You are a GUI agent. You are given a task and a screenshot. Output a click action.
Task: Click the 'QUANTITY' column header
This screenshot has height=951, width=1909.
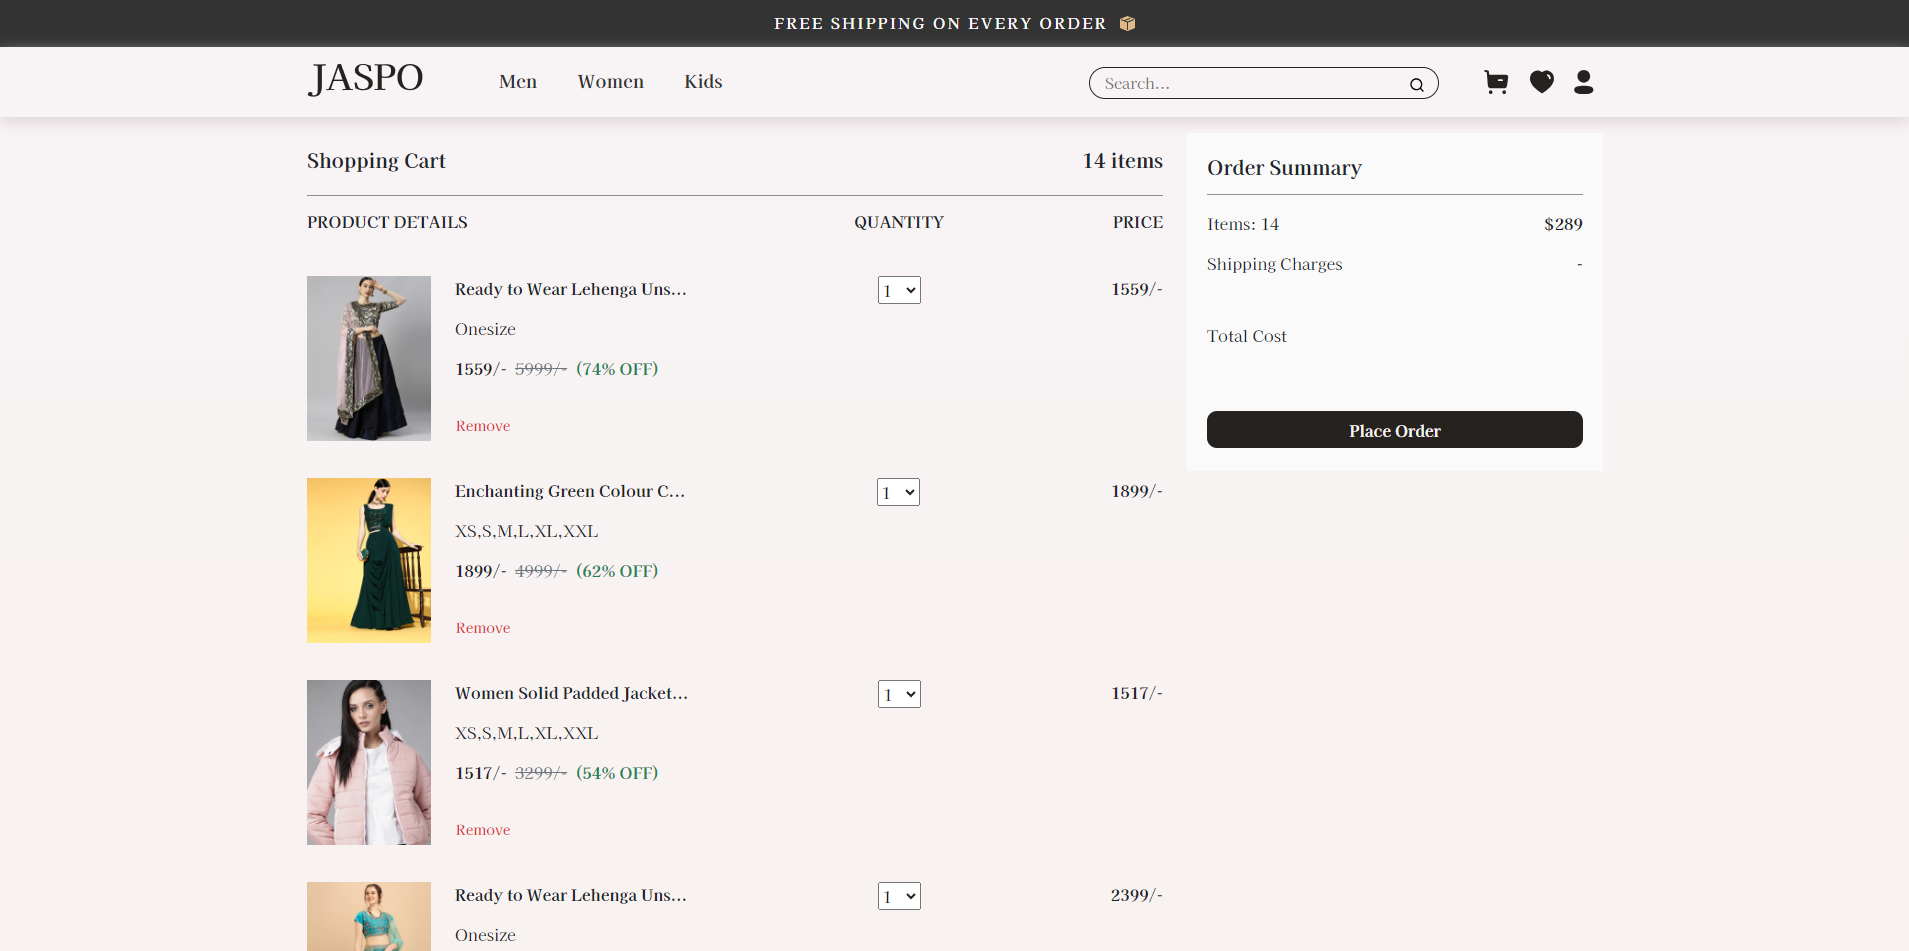899,222
